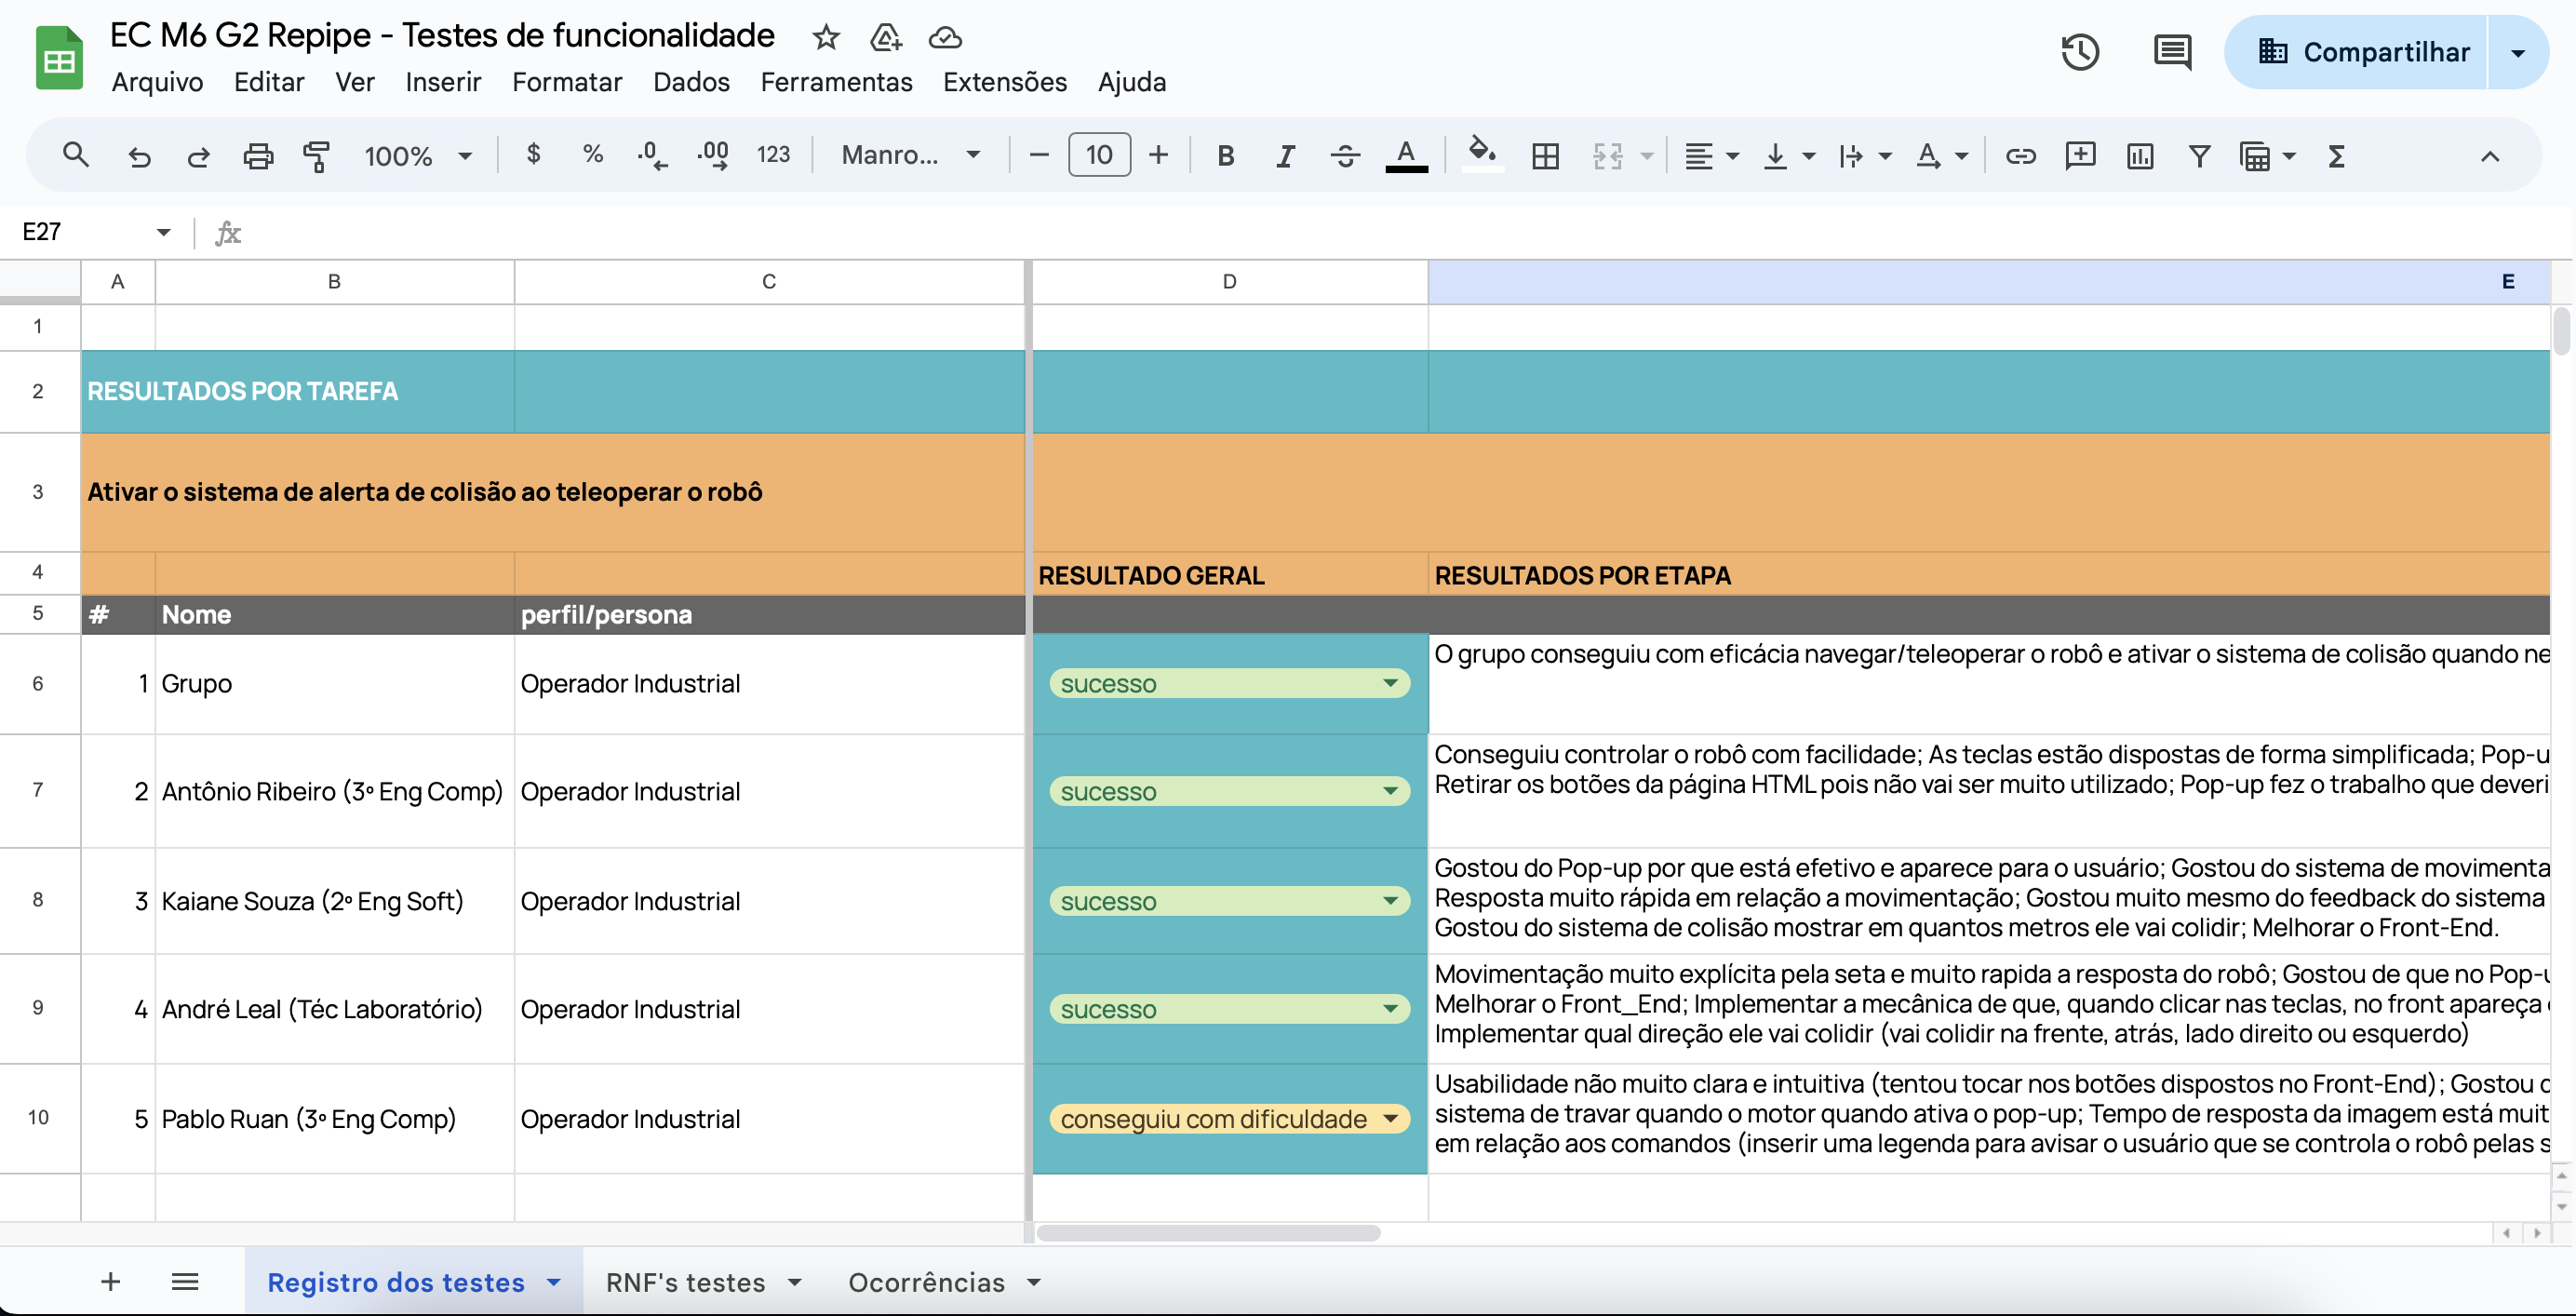Click the redo arrow icon
Image resolution: width=2576 pixels, height=1316 pixels.
click(198, 156)
